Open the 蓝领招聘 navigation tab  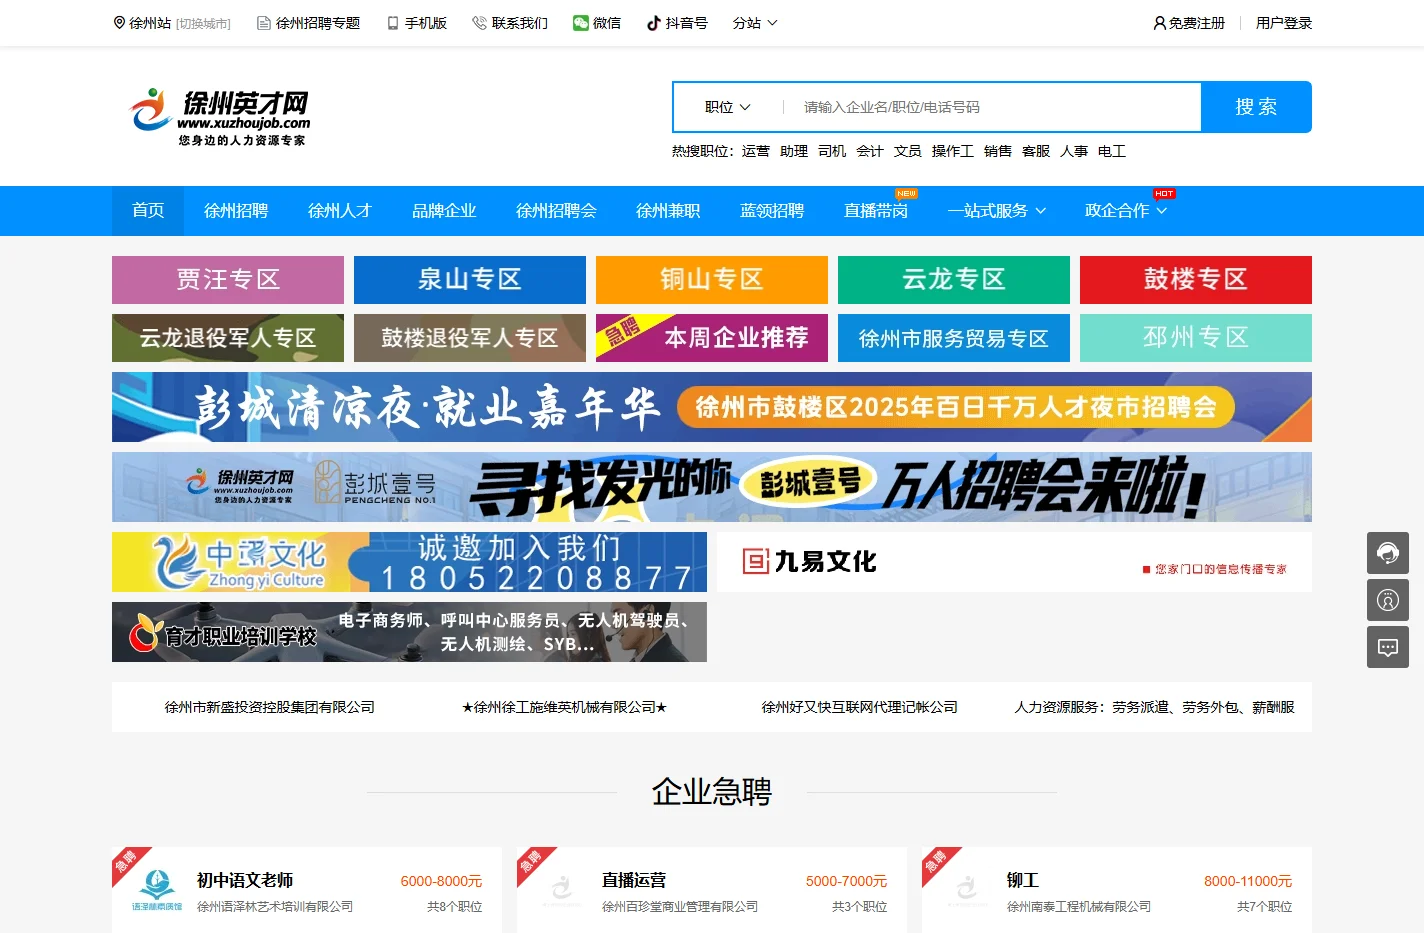772,211
